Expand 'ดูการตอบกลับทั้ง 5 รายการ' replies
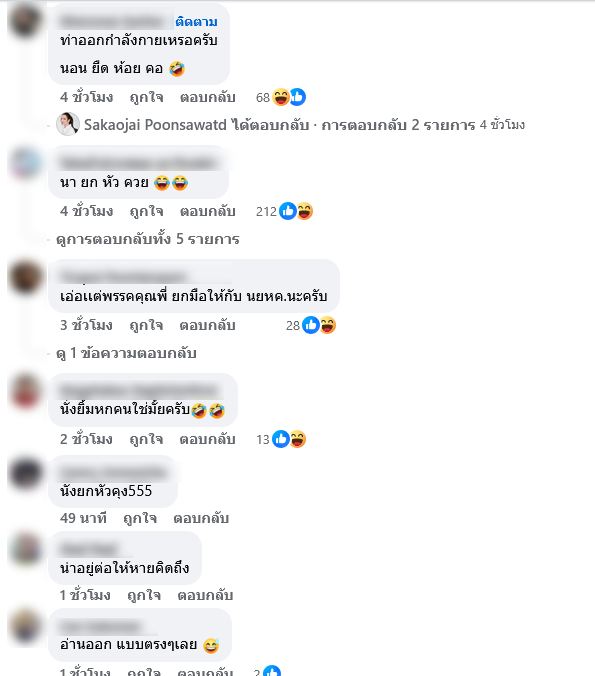 (x=147, y=239)
